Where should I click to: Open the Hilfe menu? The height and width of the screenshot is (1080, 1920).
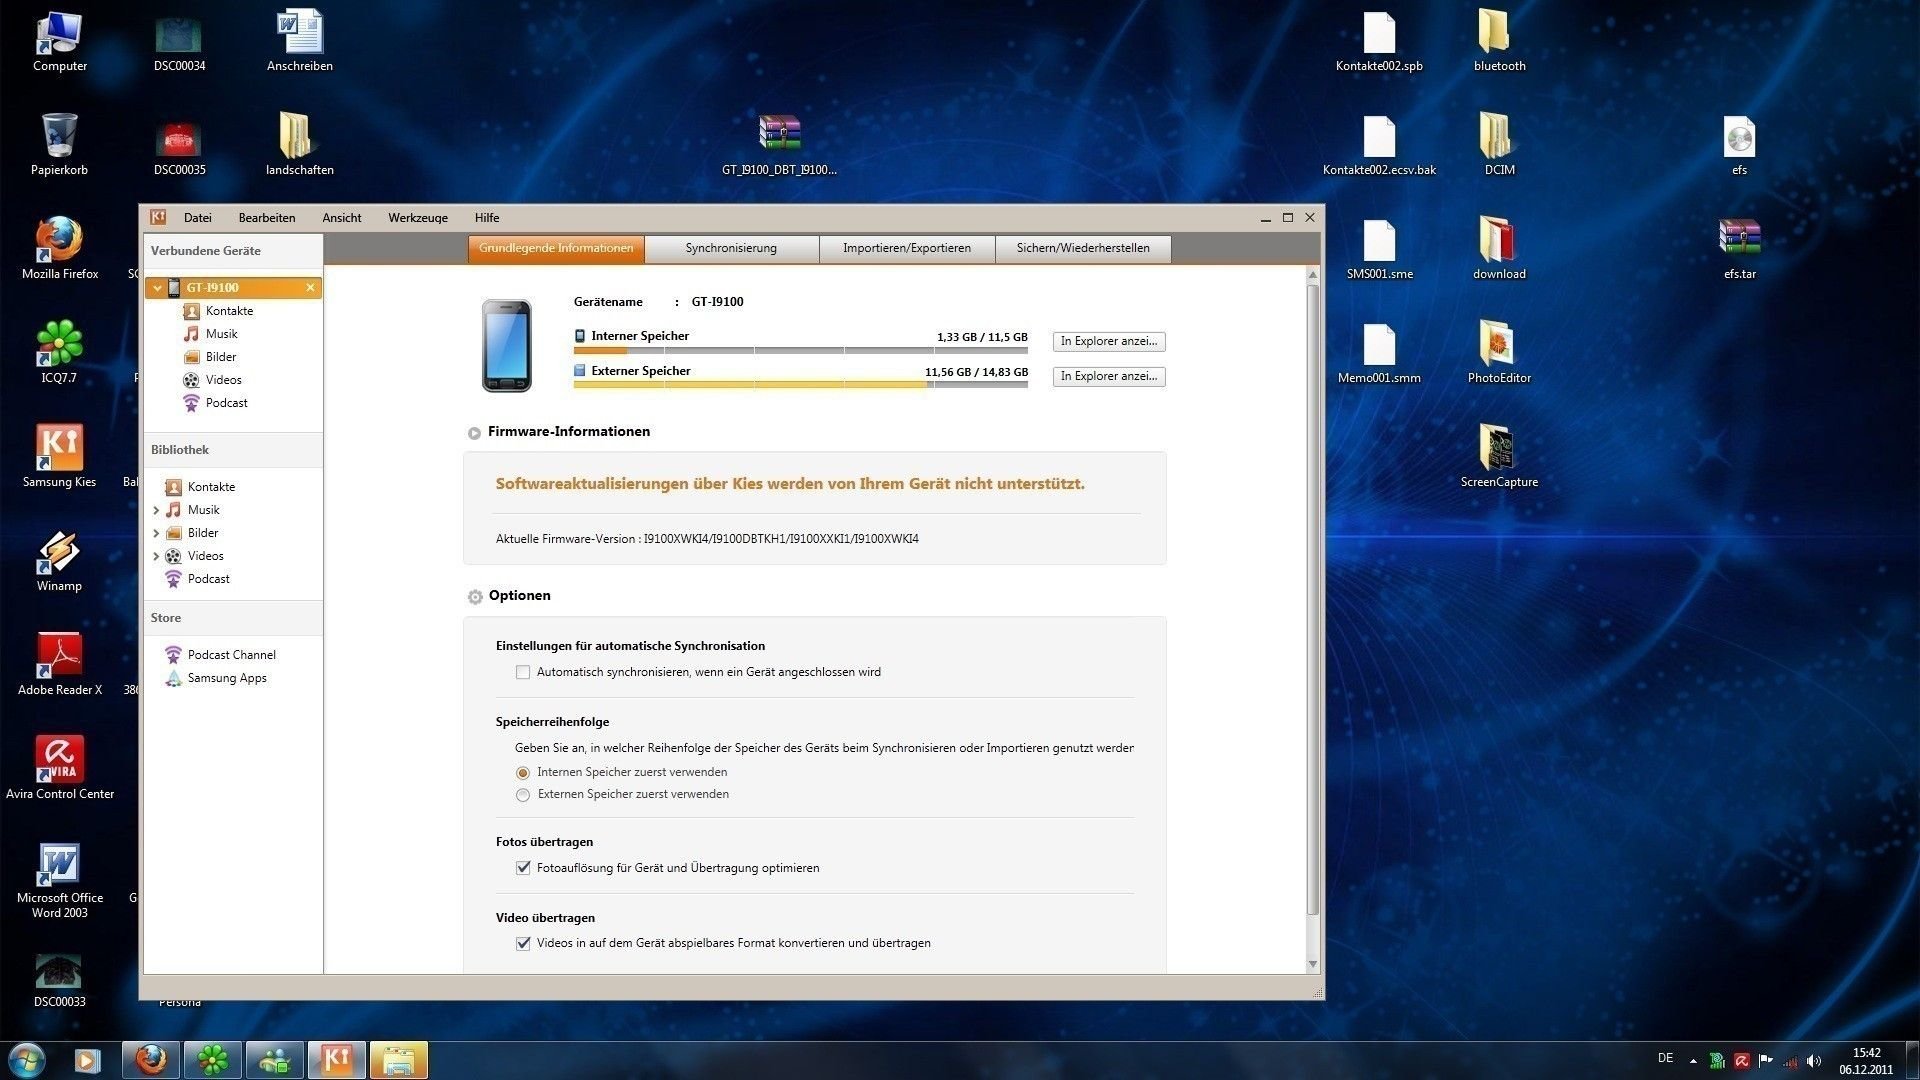pyautogui.click(x=487, y=218)
